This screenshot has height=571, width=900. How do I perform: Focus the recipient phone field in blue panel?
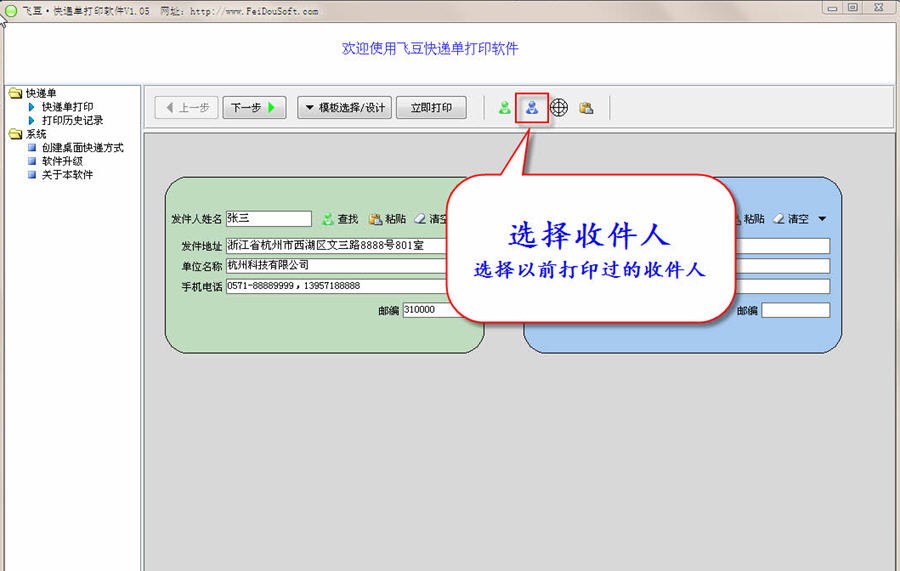point(783,286)
